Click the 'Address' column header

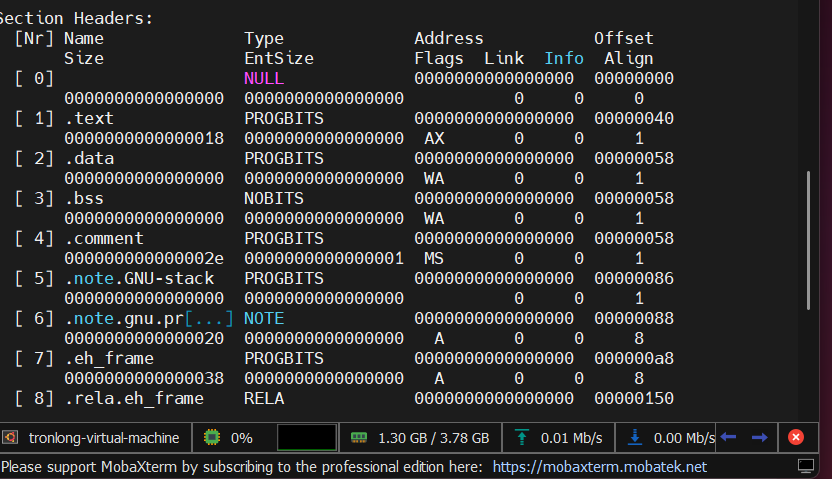(448, 38)
